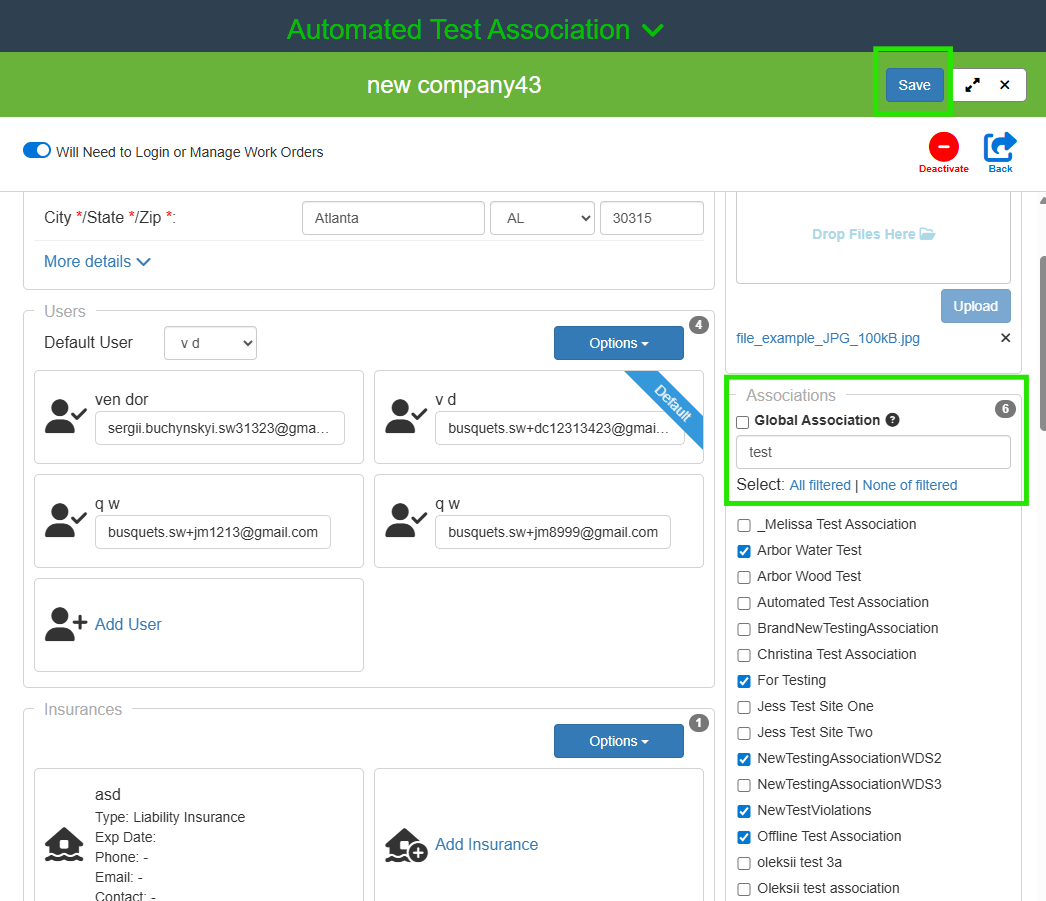The image size is (1046, 901).
Task: Check the Global Association checkbox
Action: (x=743, y=422)
